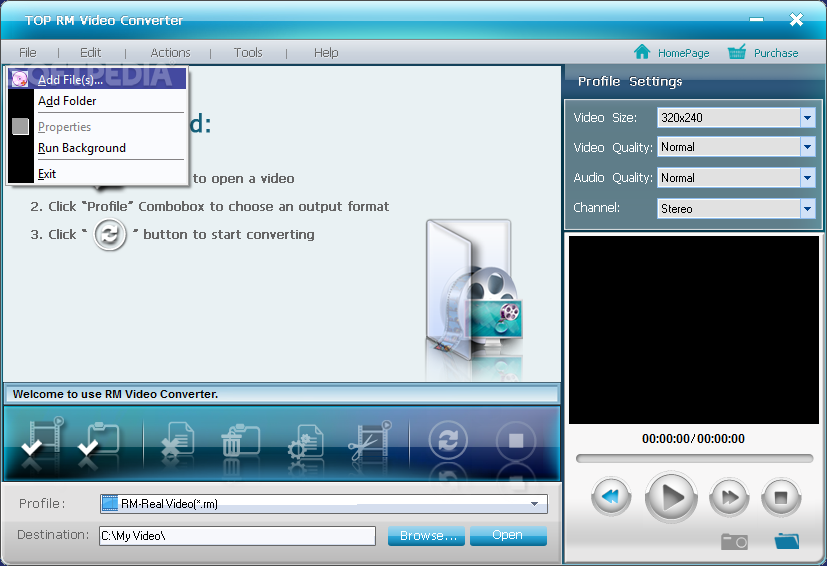Start converting with the circular arrows icon
Screen dimensions: 827x566
pyautogui.click(x=448, y=439)
